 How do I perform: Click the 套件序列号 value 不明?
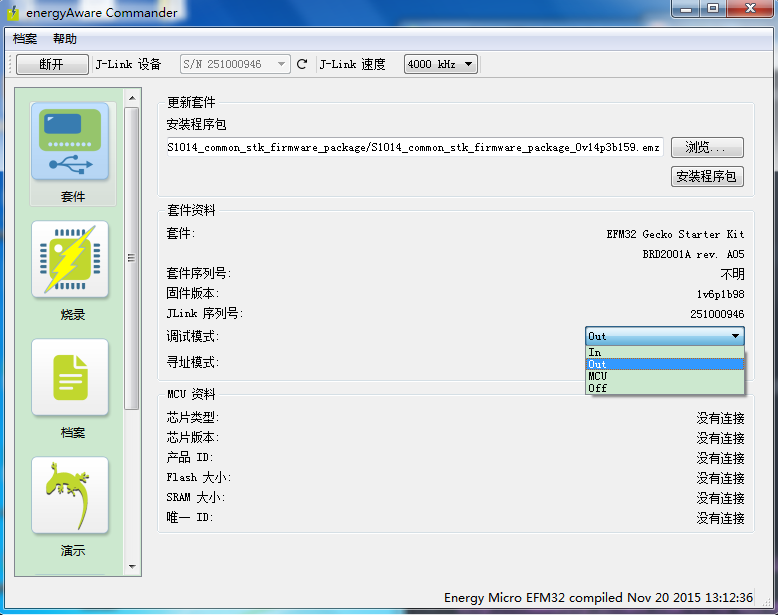click(x=732, y=274)
